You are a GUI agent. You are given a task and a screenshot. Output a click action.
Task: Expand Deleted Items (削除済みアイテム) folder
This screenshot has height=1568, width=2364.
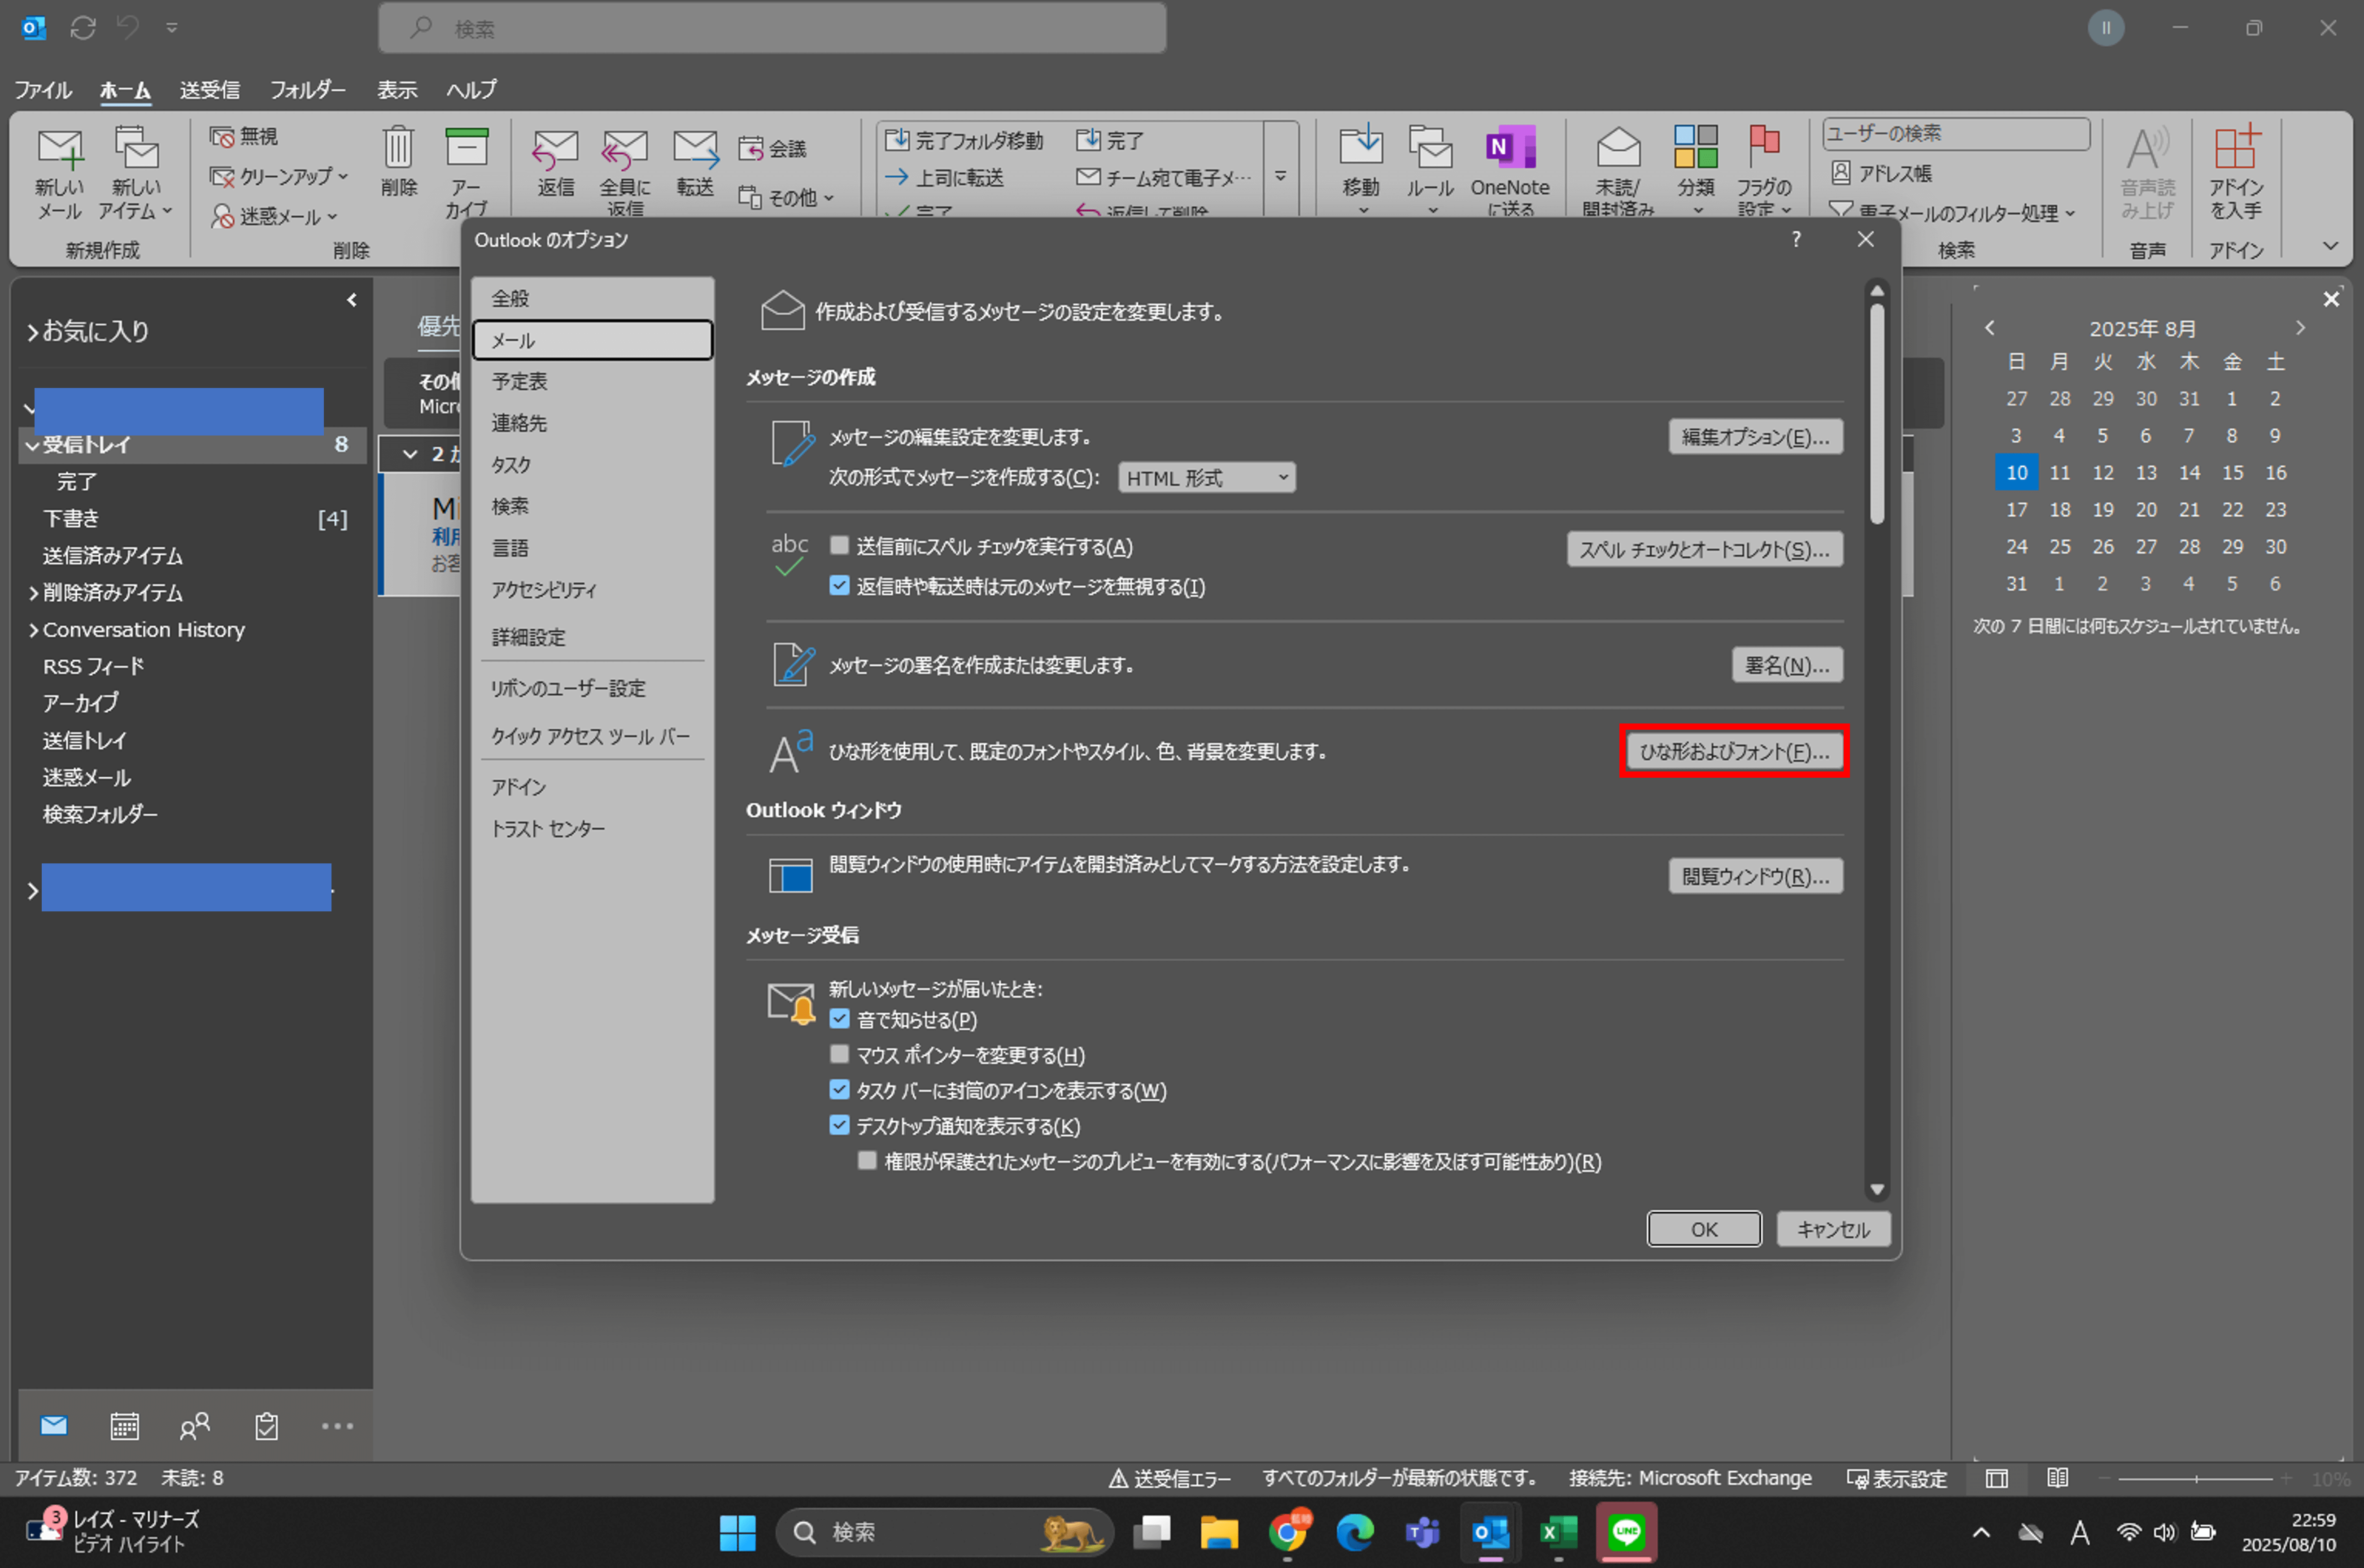coord(33,593)
